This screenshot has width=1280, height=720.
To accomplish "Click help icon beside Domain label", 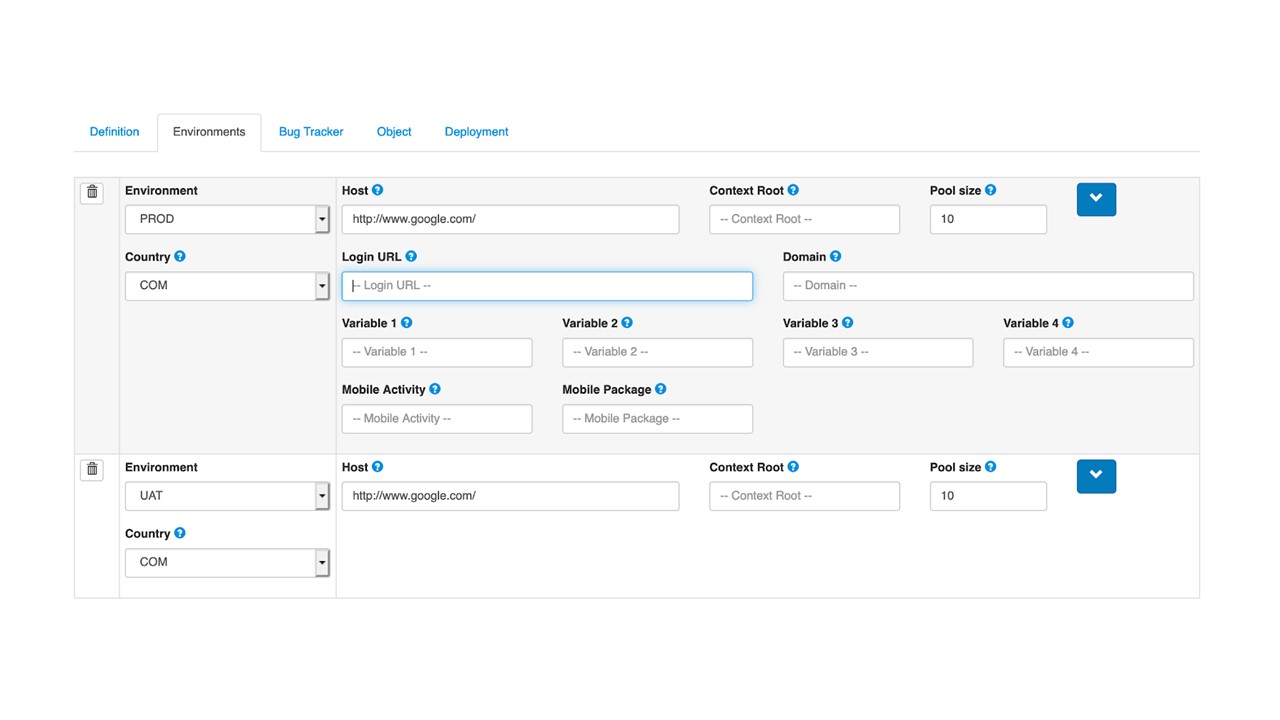I will tap(835, 257).
